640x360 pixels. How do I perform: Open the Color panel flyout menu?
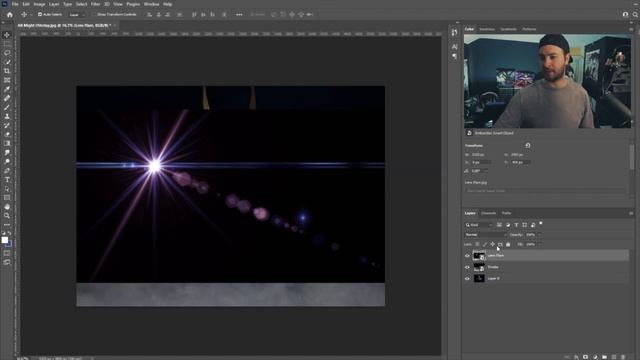(631, 29)
